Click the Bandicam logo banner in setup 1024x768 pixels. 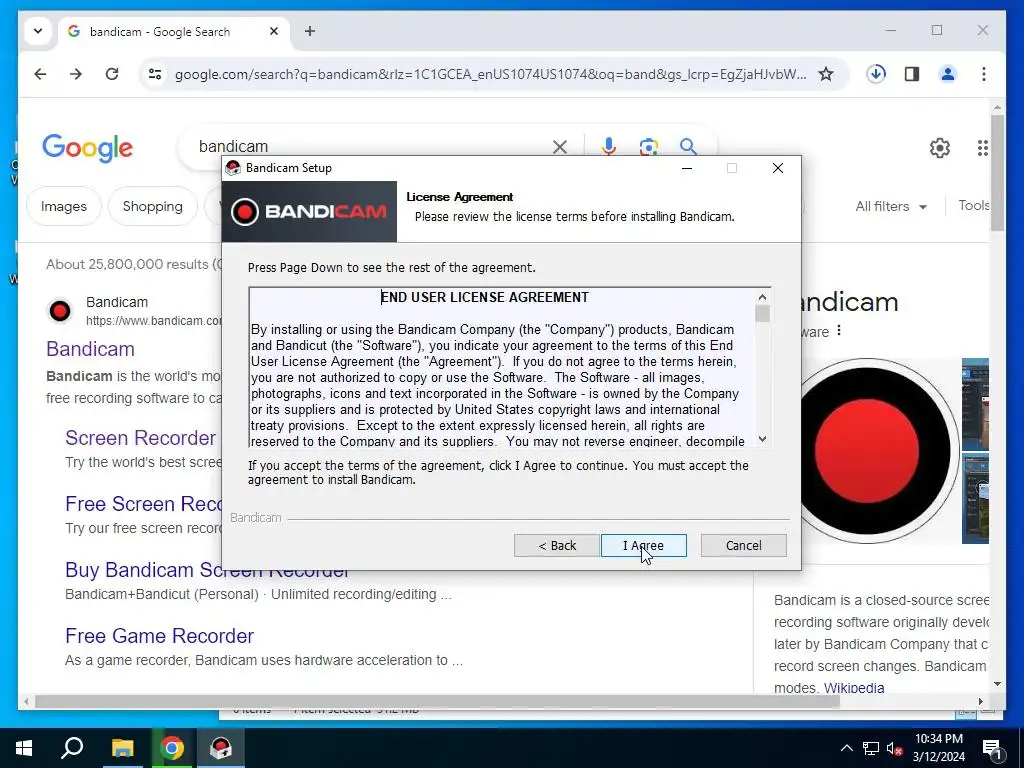(x=309, y=212)
